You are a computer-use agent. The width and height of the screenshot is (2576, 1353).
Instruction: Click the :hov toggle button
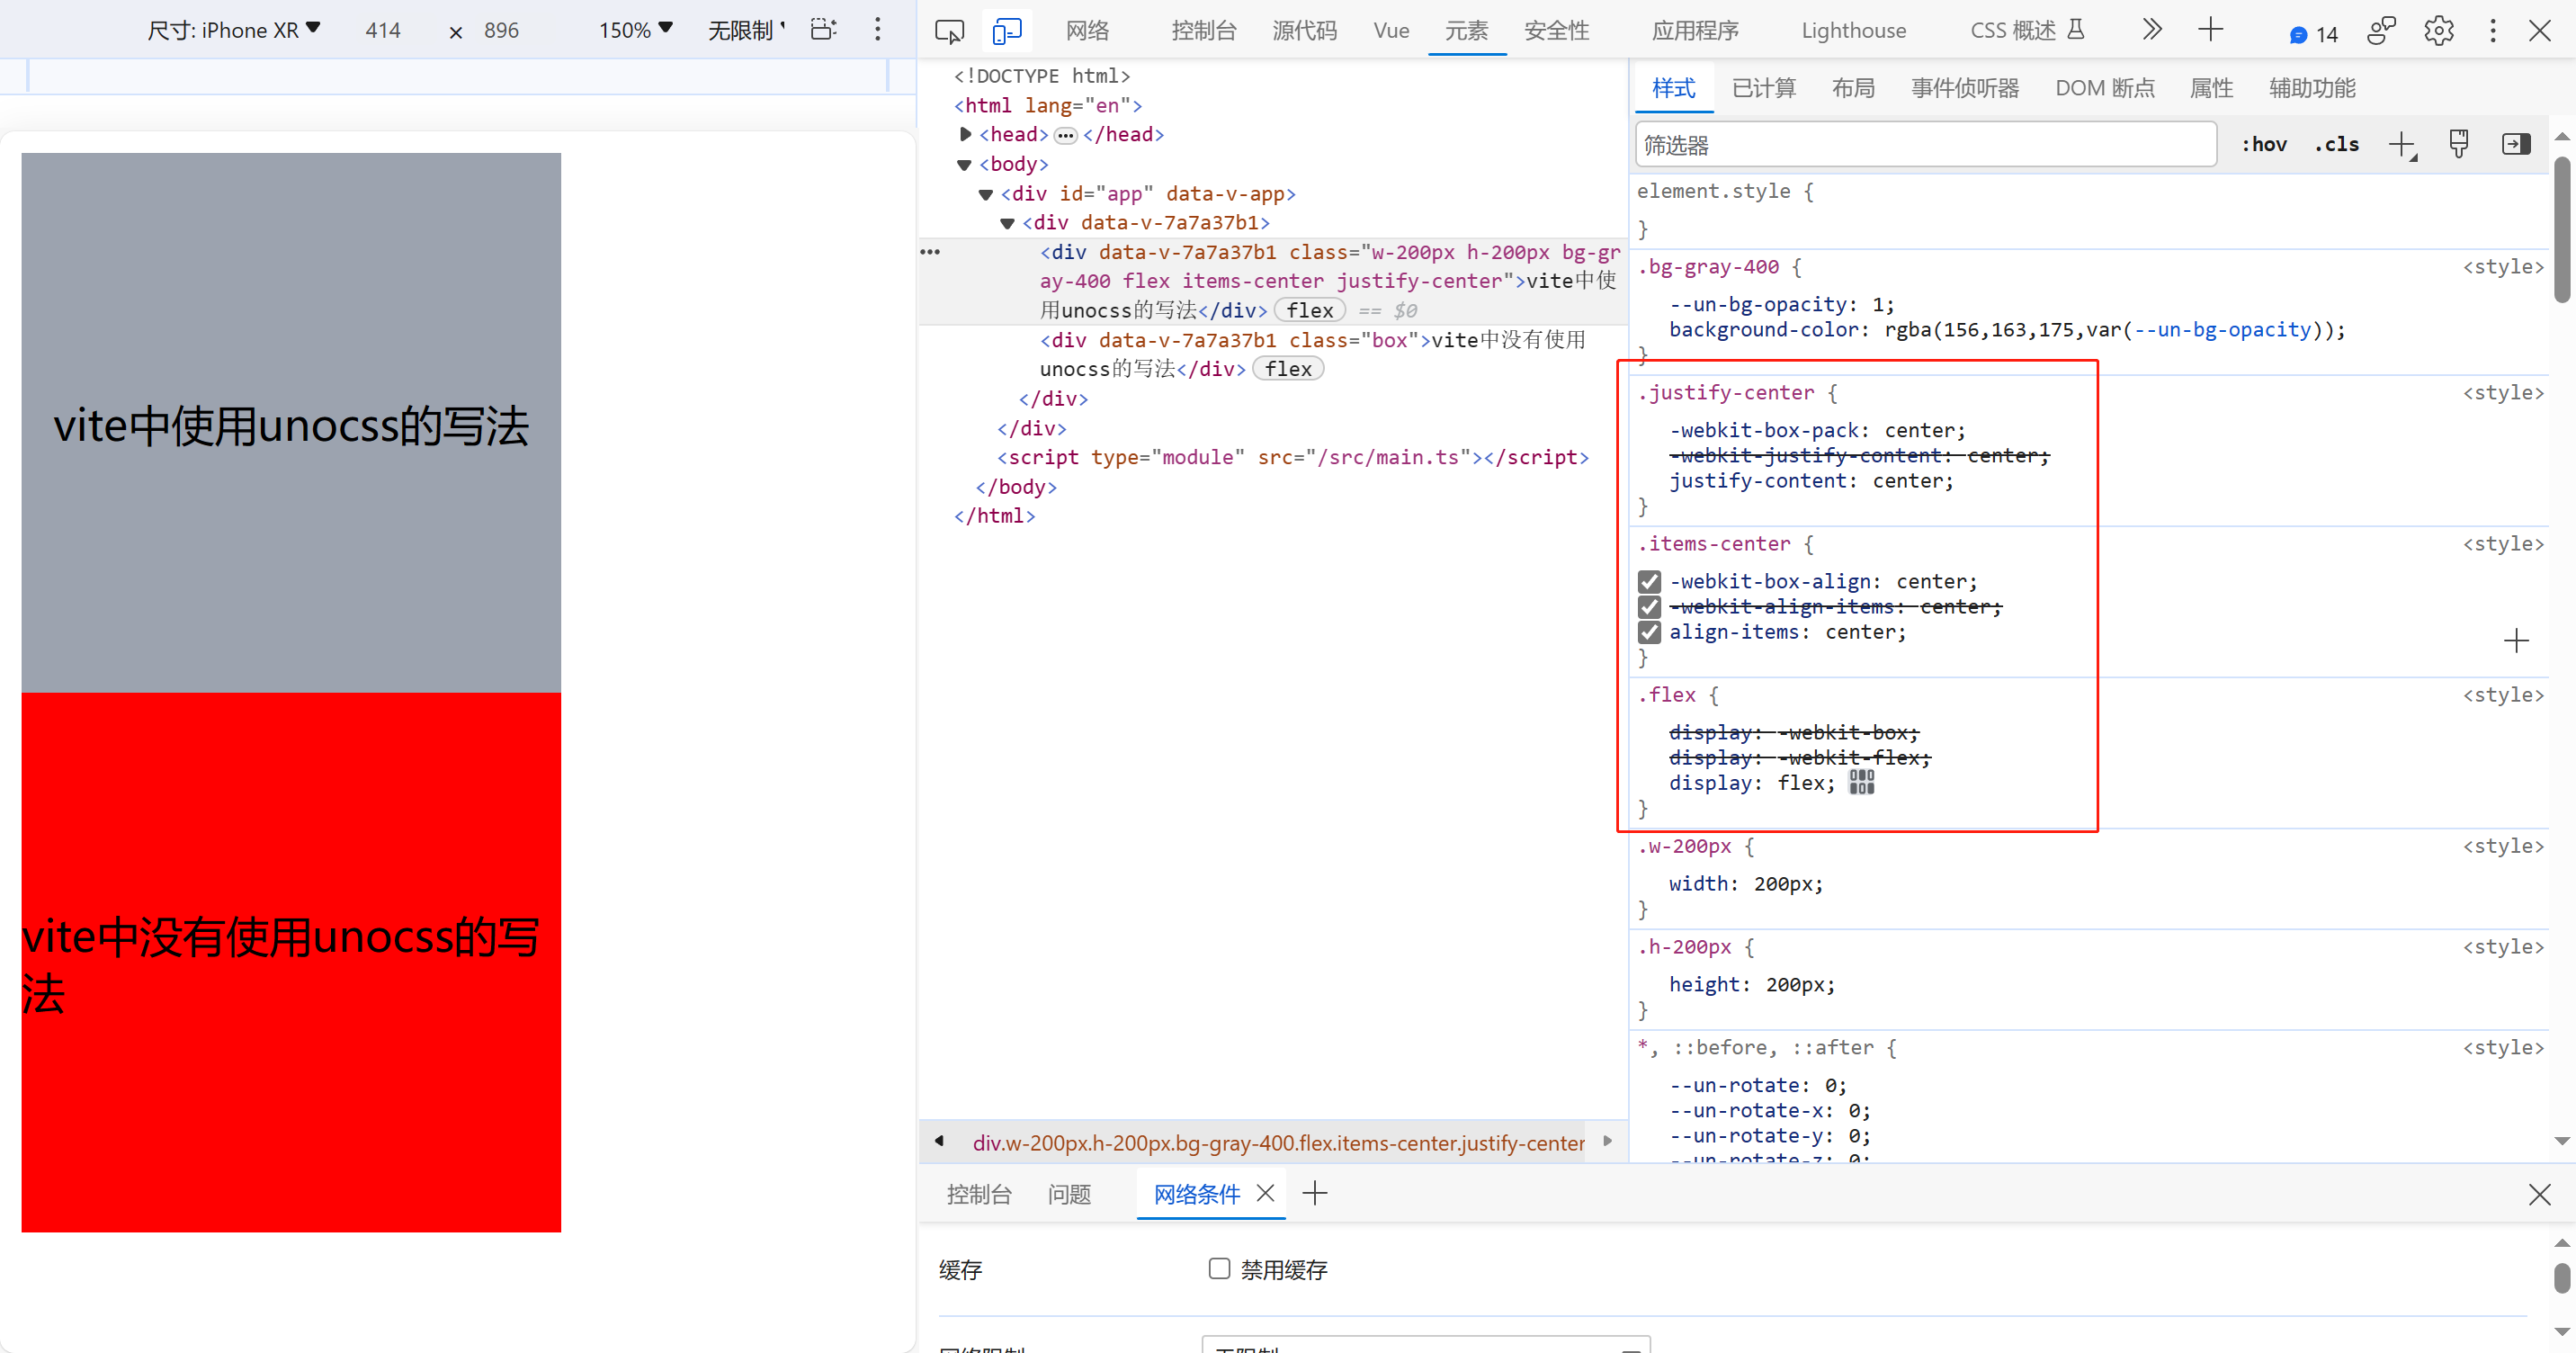click(2264, 145)
